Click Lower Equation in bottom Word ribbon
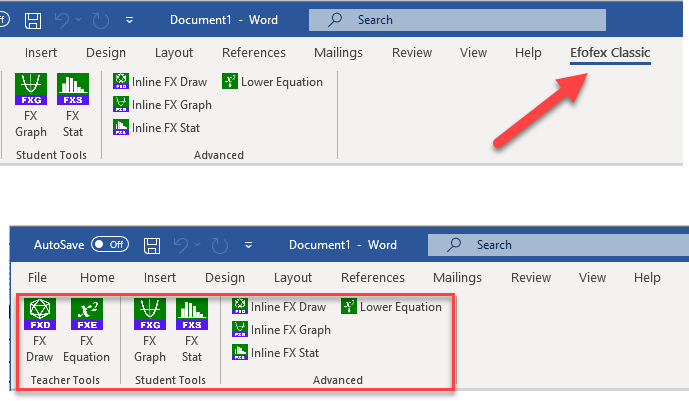This screenshot has width=689, height=401. coord(392,307)
